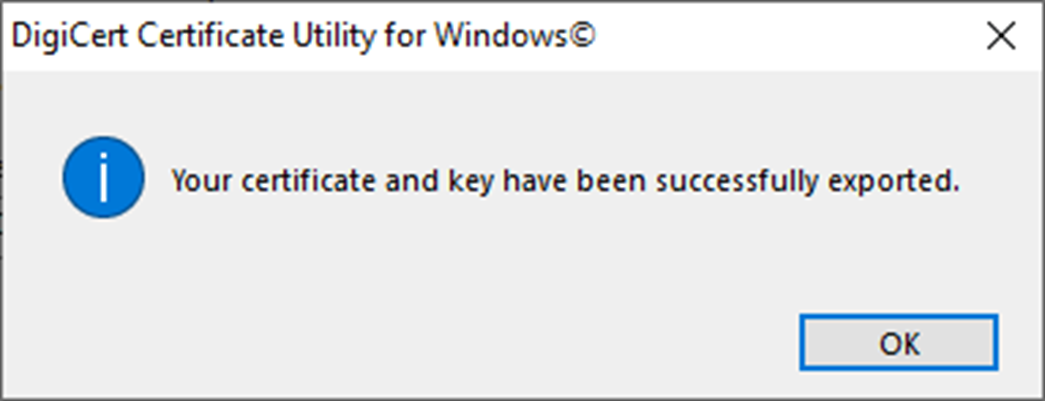Click the blue information icon
Screen dimensions: 1045x401
tap(103, 179)
